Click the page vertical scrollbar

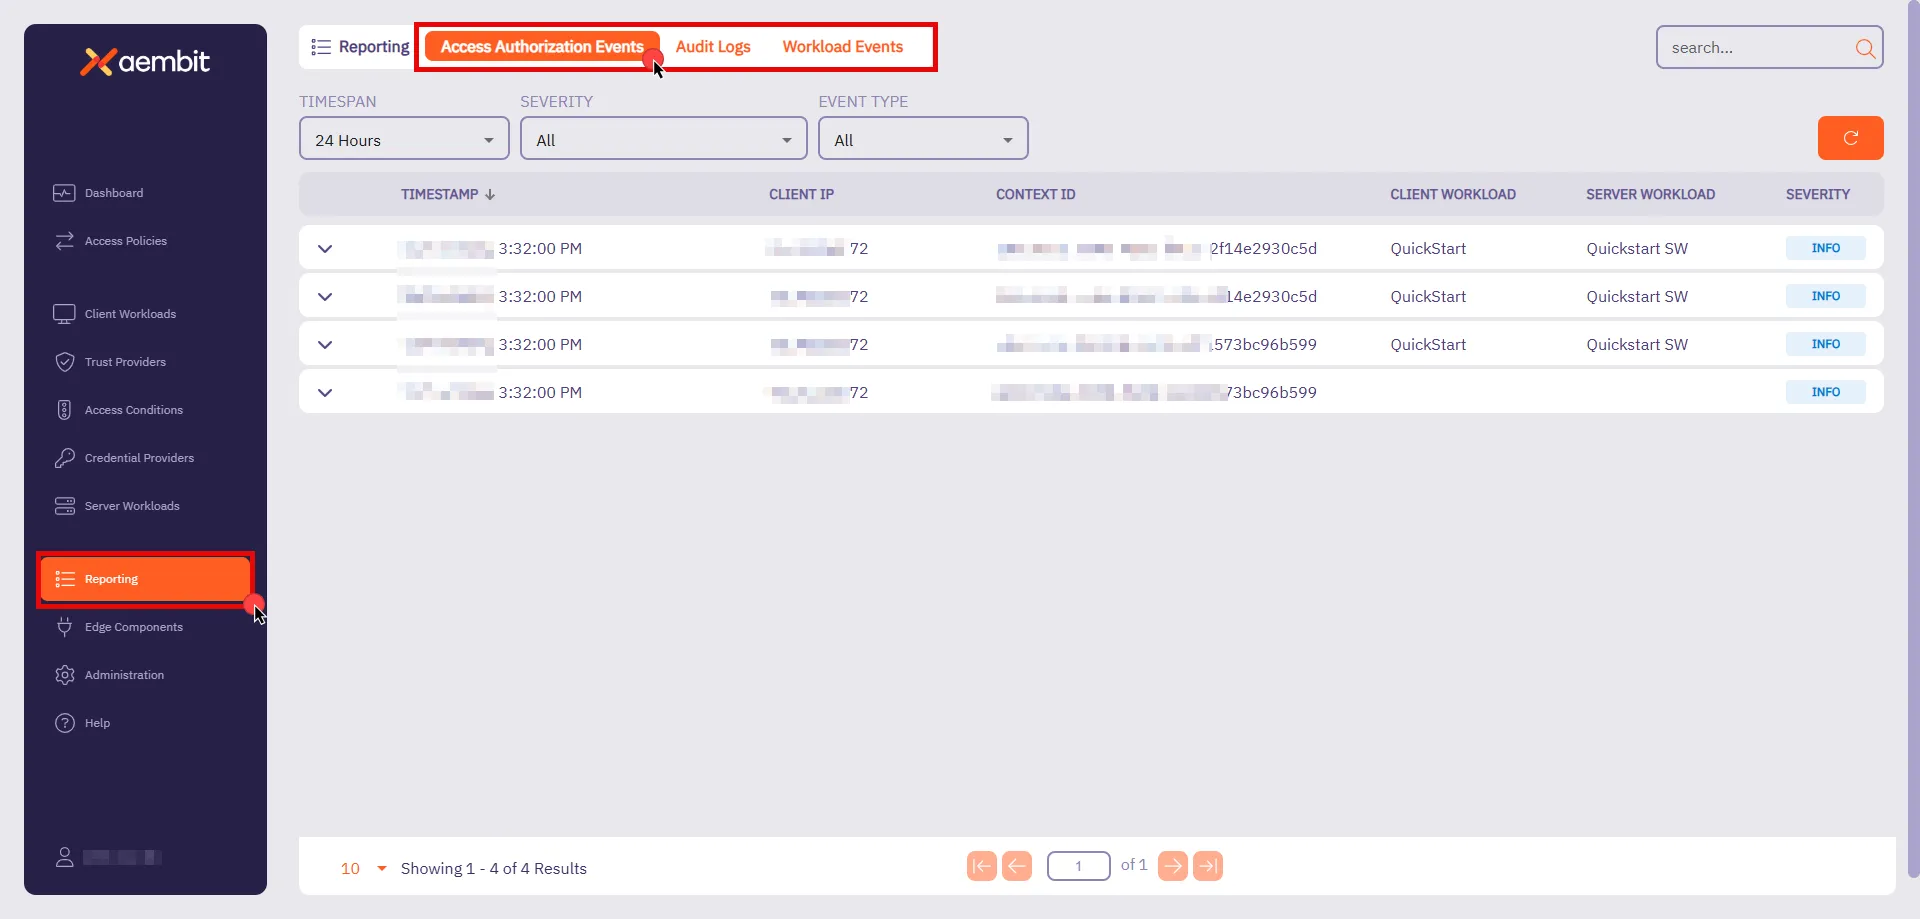click(x=1913, y=440)
